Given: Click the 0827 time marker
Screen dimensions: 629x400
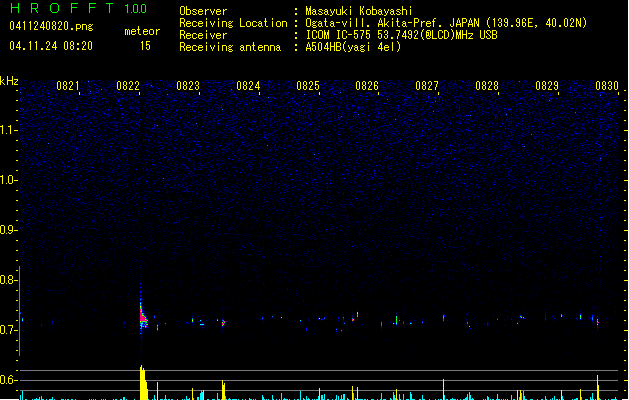Looking at the screenshot, I should 427,85.
